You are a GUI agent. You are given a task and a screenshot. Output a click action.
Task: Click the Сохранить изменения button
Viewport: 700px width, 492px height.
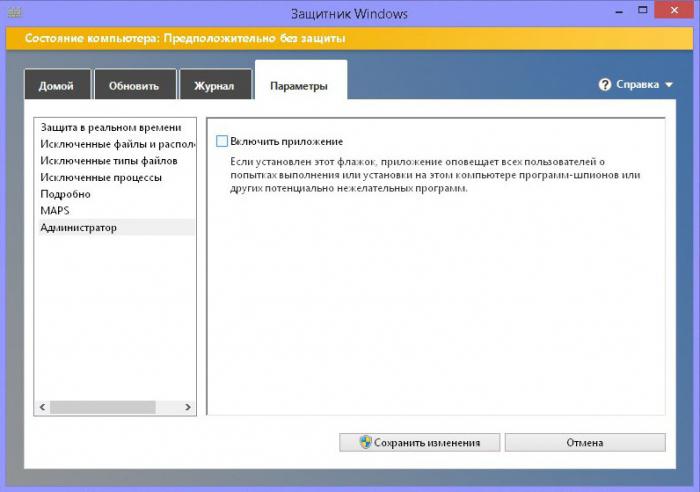pyautogui.click(x=419, y=442)
